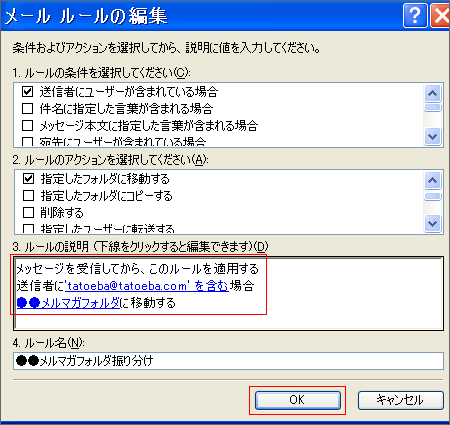Click the help question mark icon
The width and height of the screenshot is (450, 425).
click(415, 15)
